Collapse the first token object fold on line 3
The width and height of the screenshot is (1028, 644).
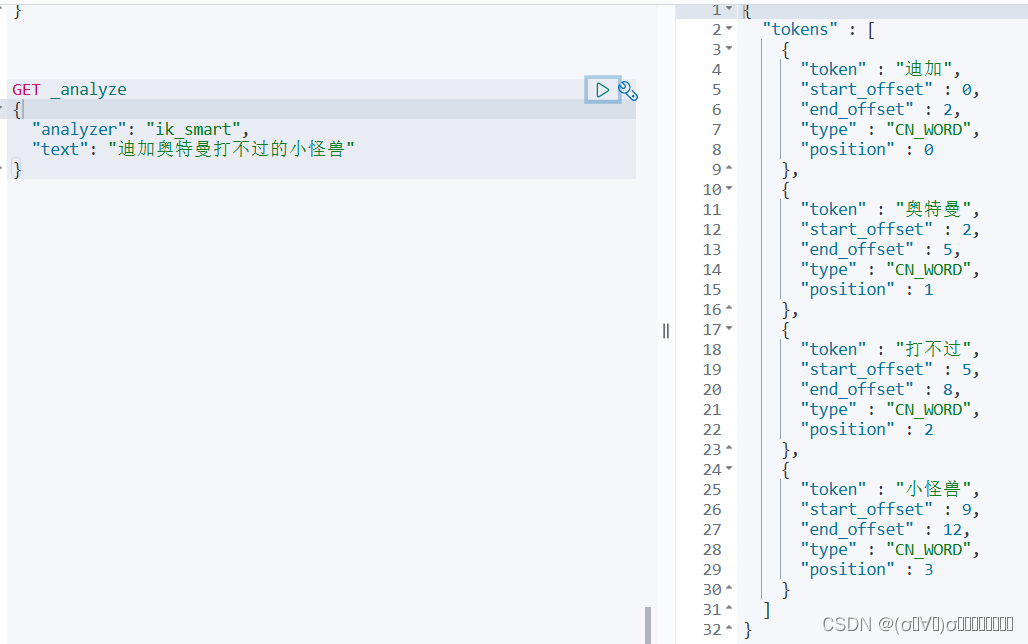[729, 49]
